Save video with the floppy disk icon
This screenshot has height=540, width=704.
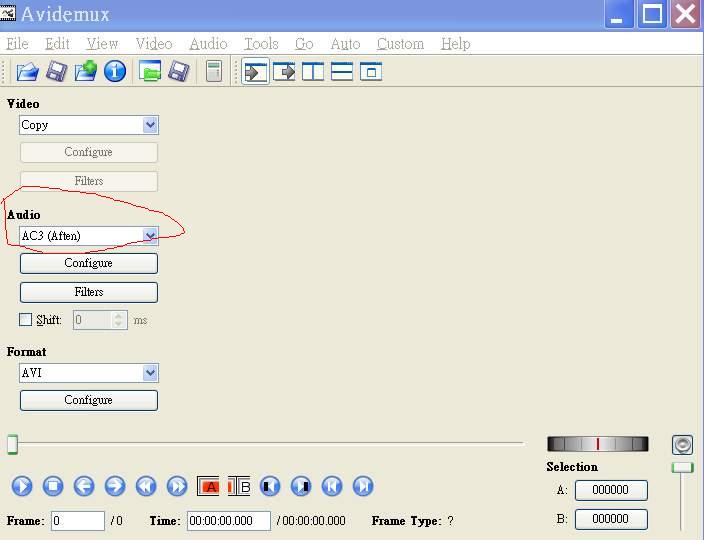[57, 71]
